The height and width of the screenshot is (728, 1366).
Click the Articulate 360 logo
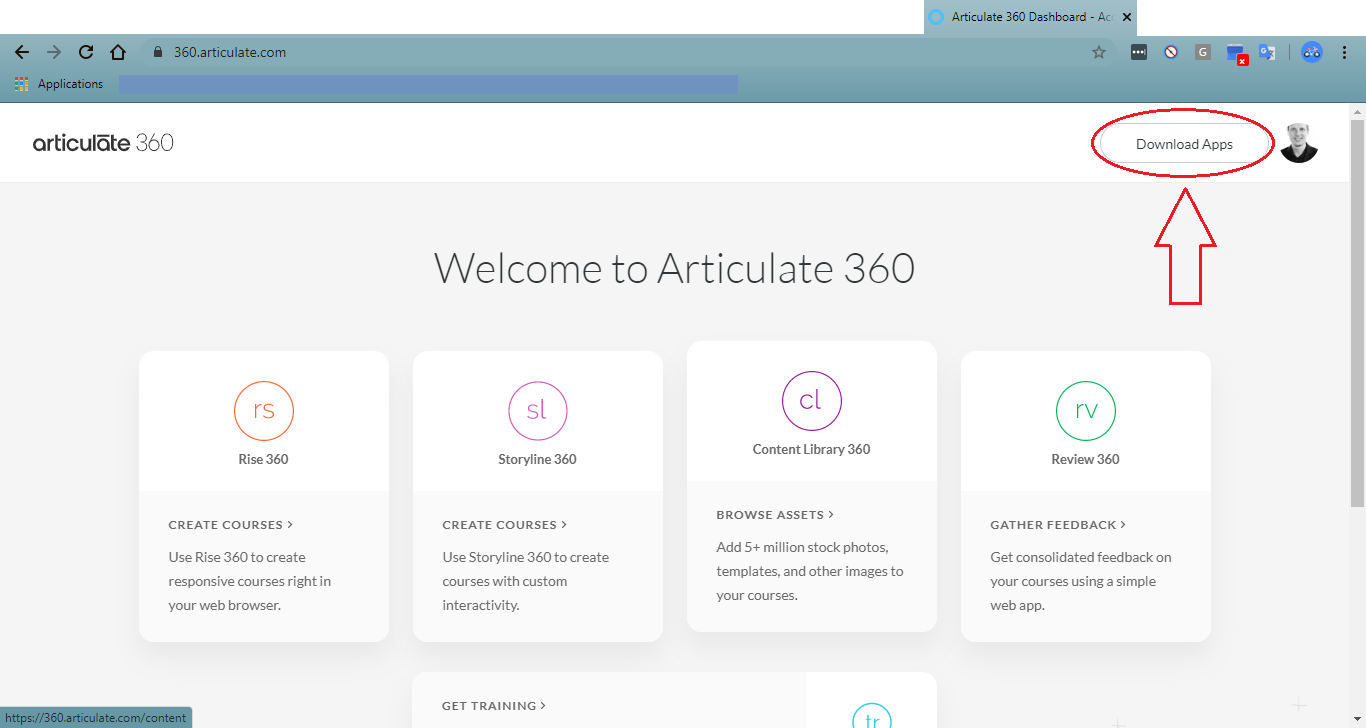tap(103, 143)
